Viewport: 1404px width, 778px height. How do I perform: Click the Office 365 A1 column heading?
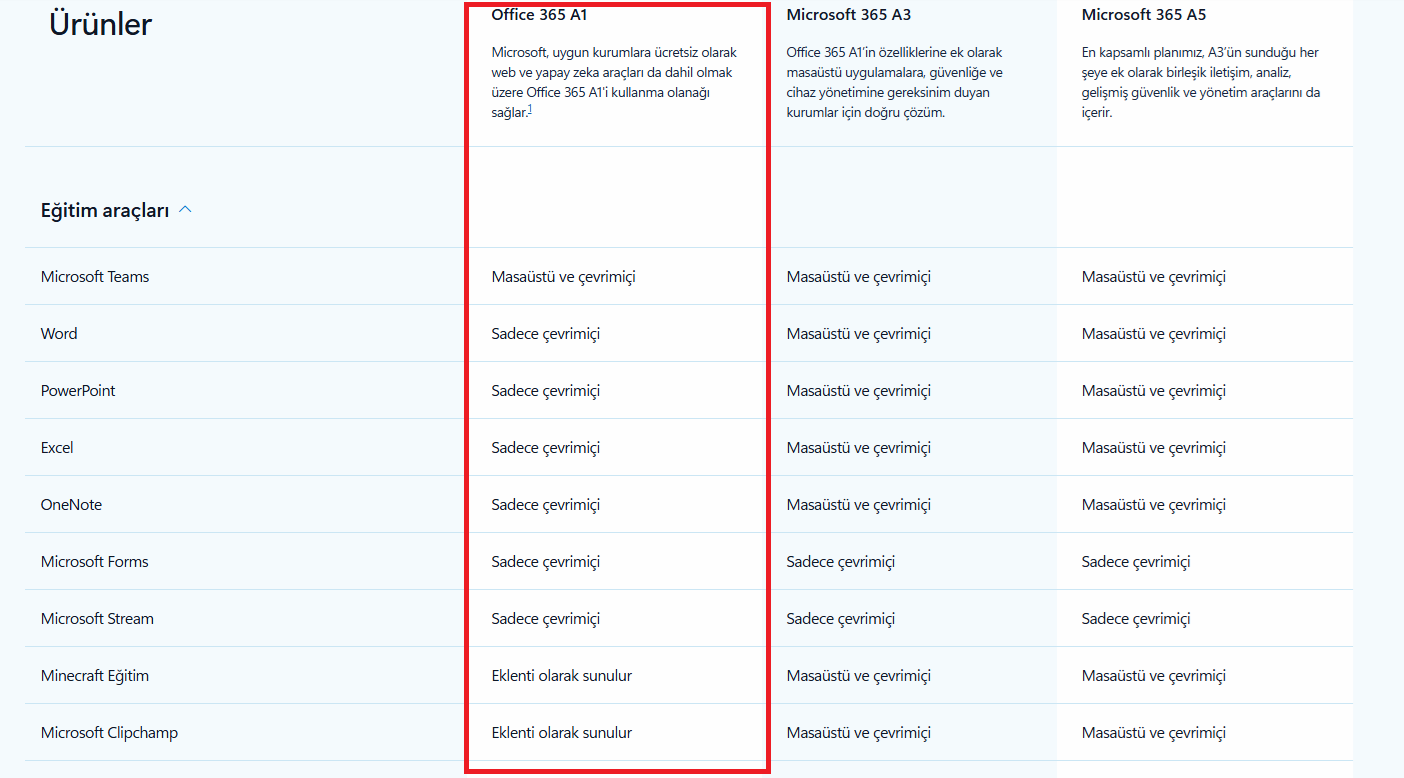[x=539, y=15]
